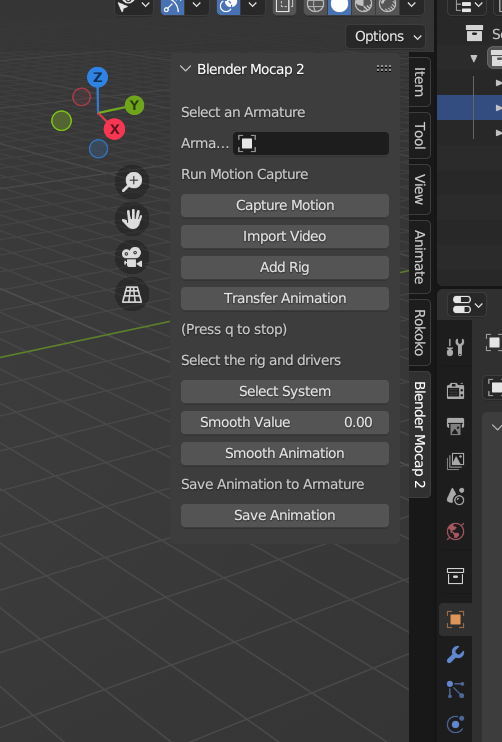The image size is (502, 742).
Task: Toggle the camera view icon
Action: [132, 257]
